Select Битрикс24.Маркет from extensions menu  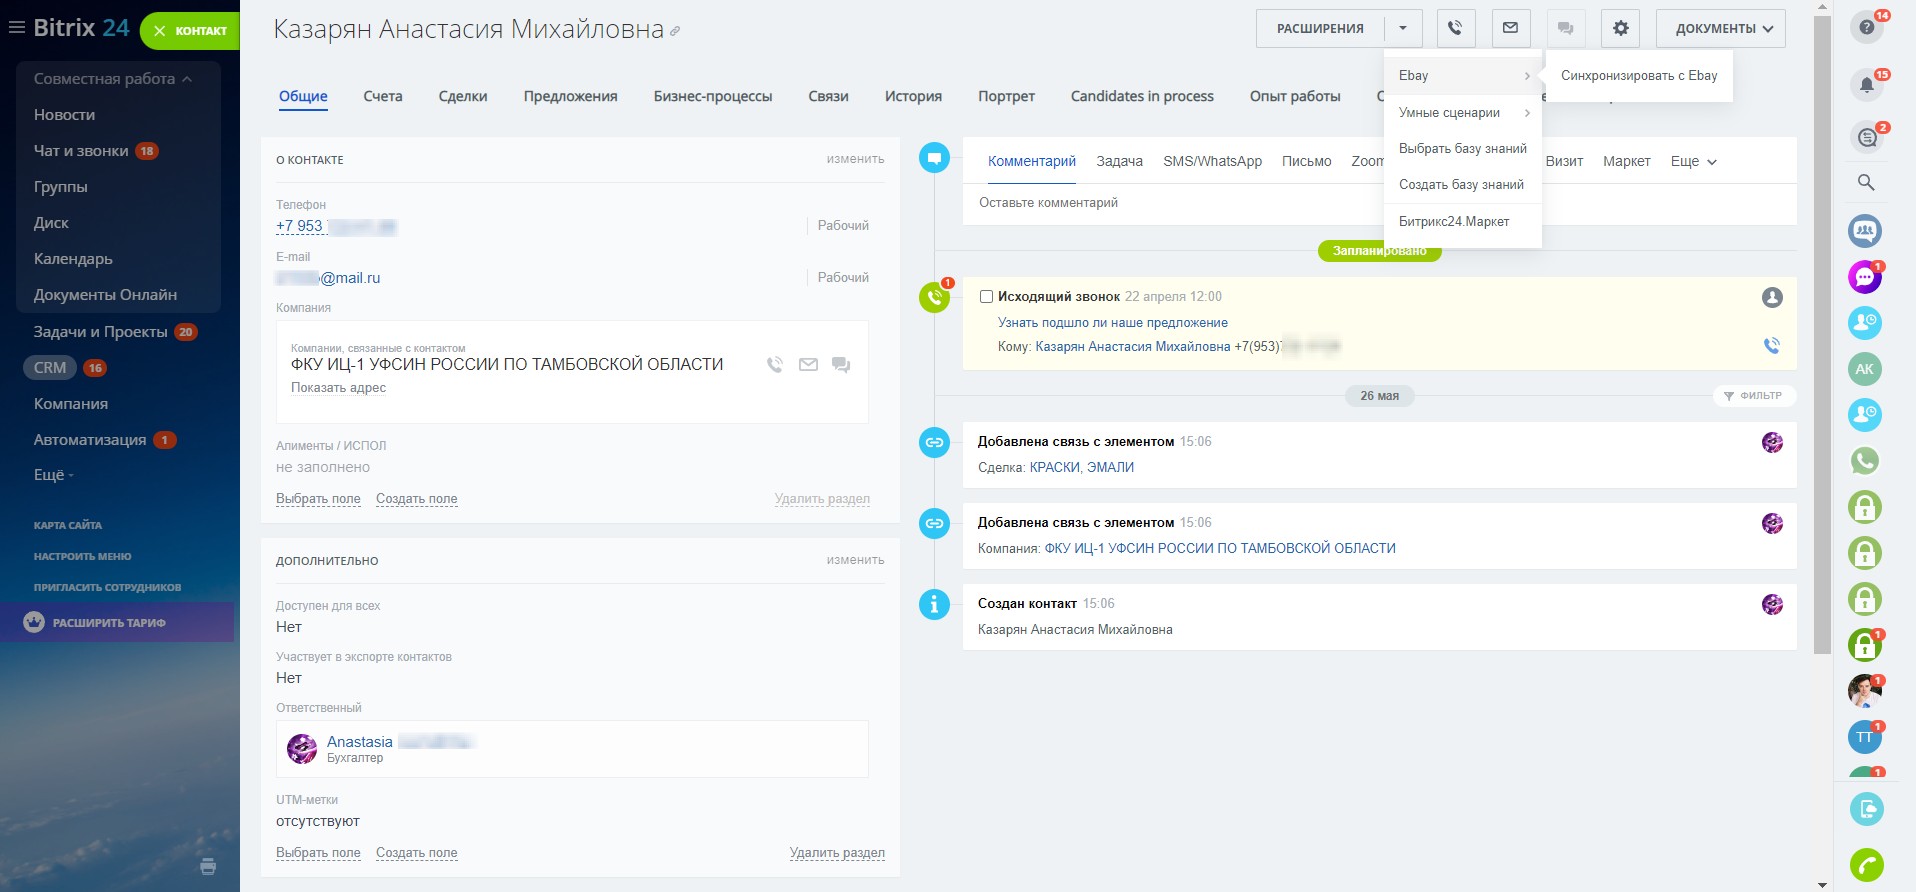[x=1454, y=221]
